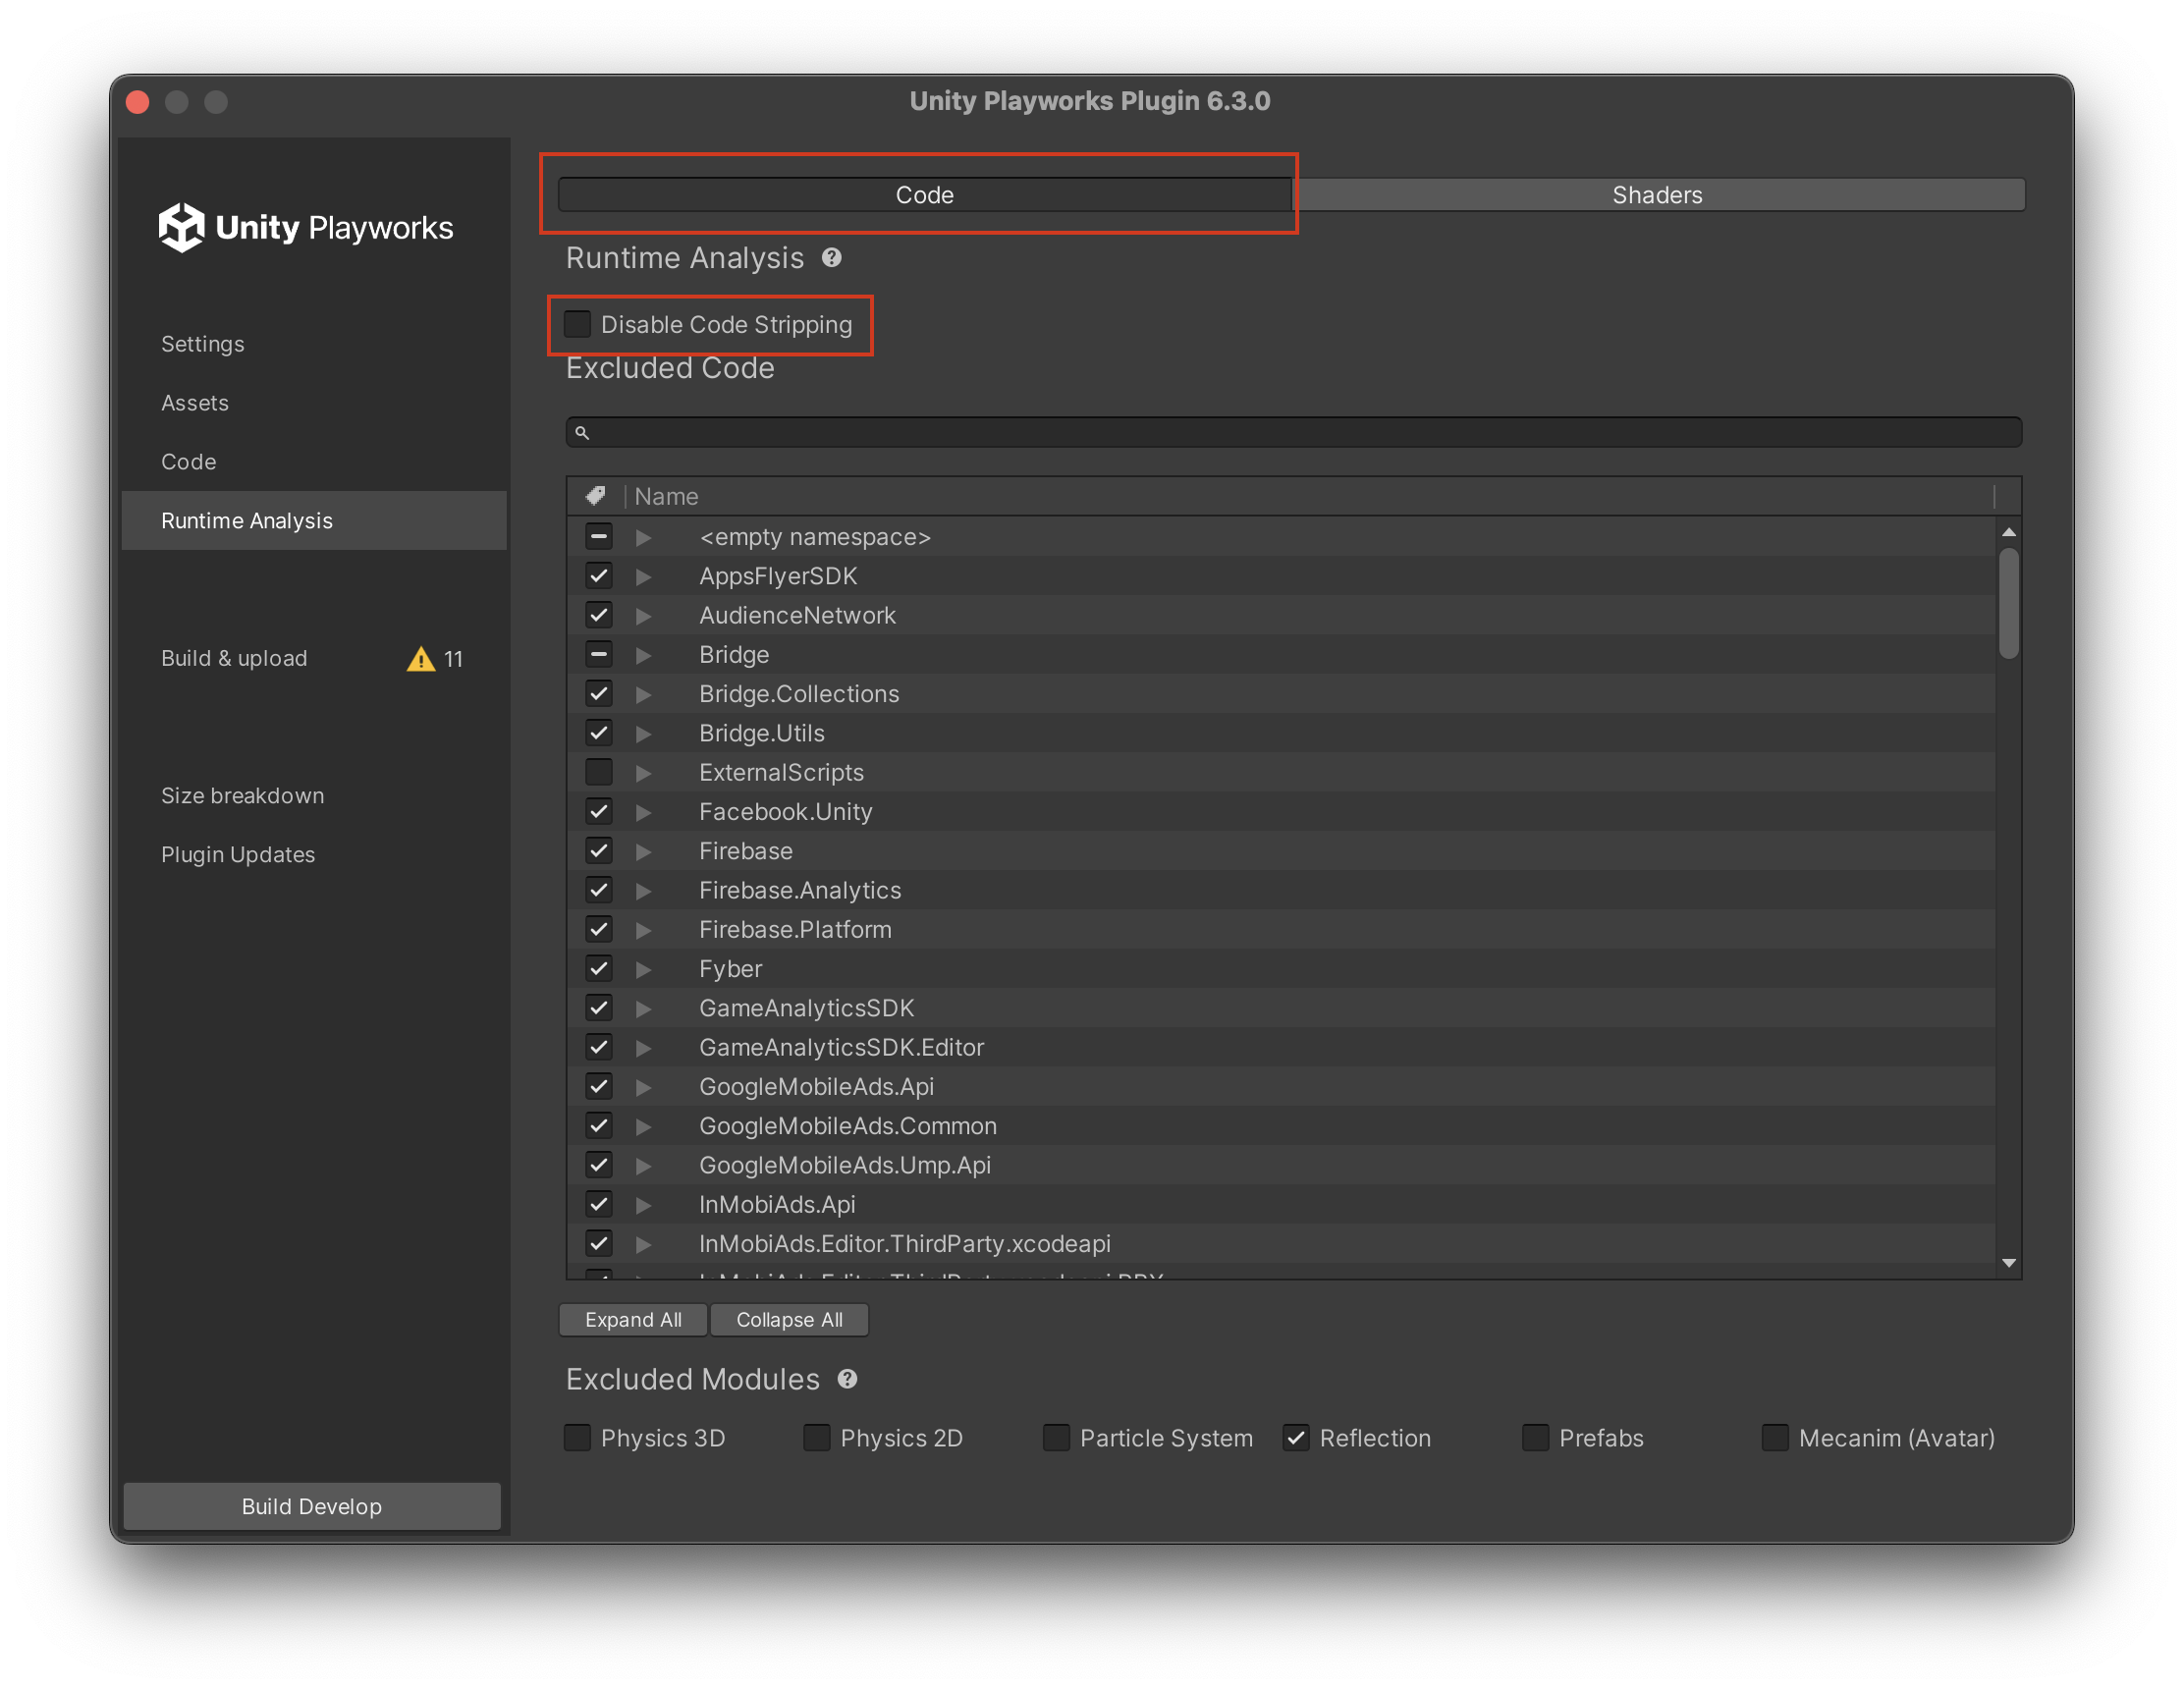Switch to the Code tab at top

click(x=924, y=194)
